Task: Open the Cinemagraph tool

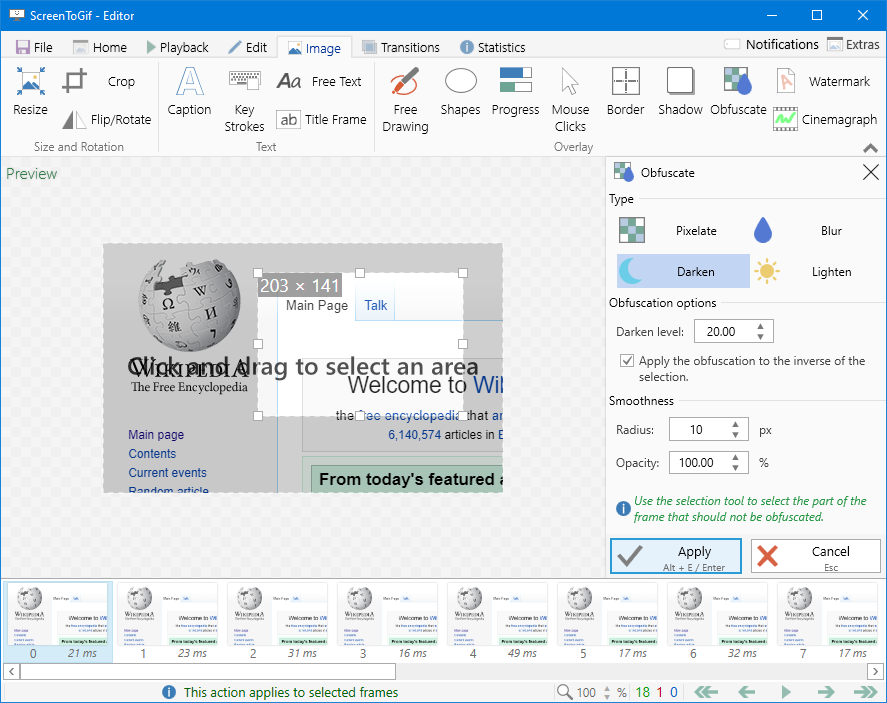Action: pos(825,119)
